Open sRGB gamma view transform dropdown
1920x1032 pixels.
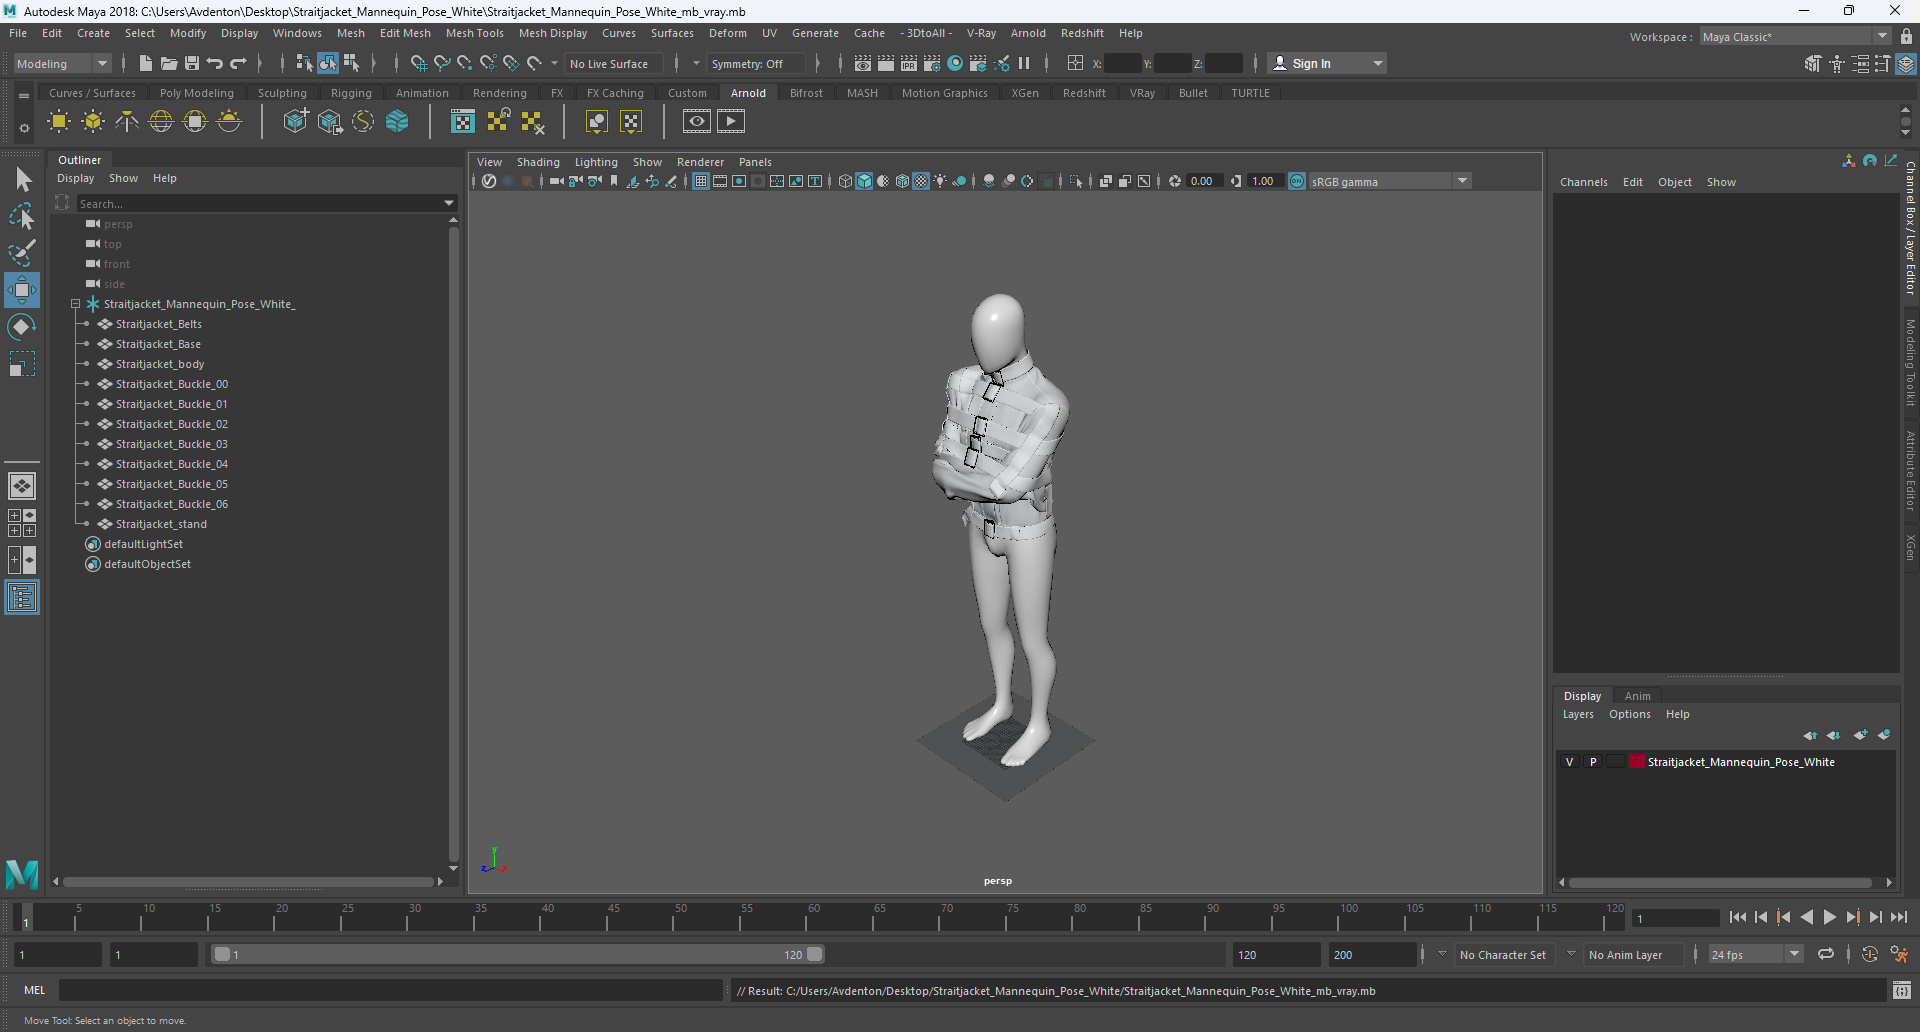[x=1390, y=181]
